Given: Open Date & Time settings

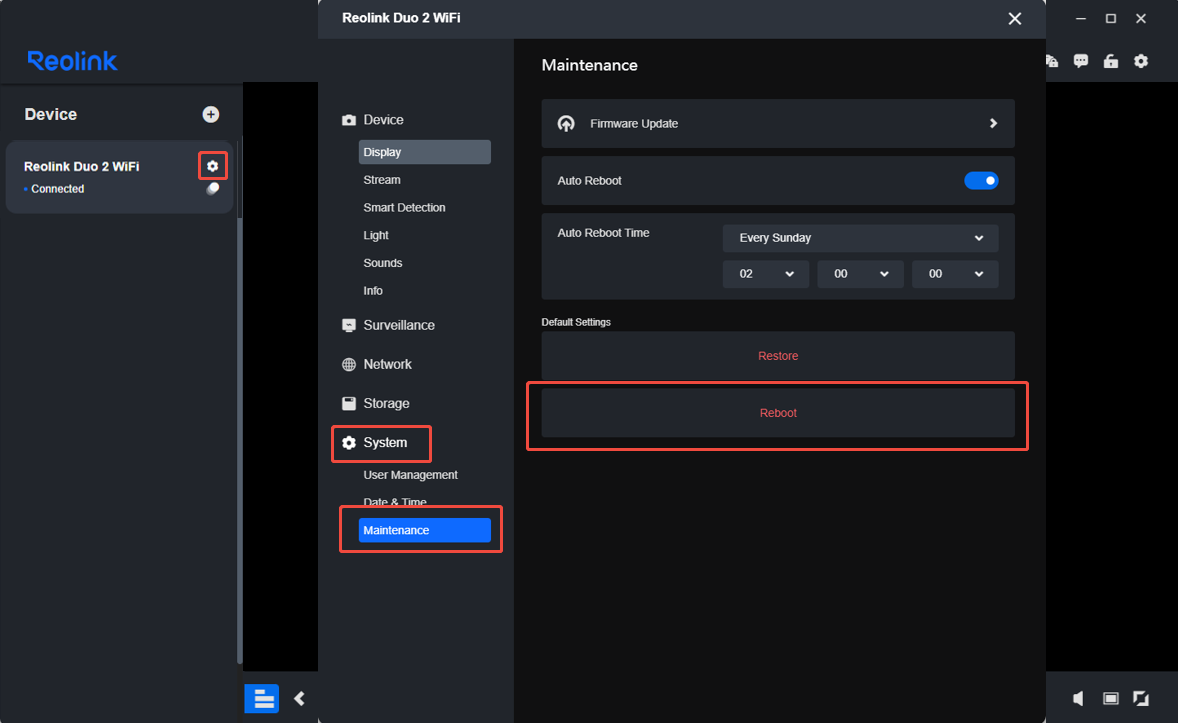Looking at the screenshot, I should coord(394,502).
